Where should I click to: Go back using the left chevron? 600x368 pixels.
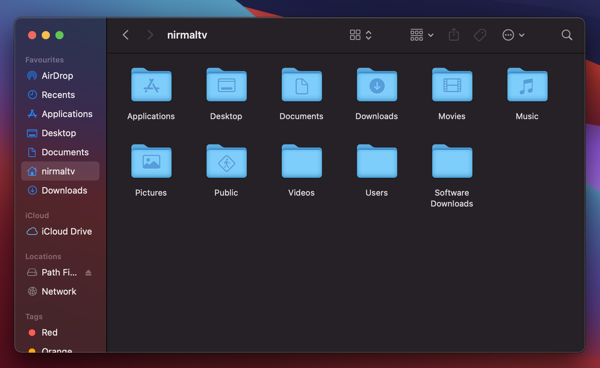tap(126, 35)
